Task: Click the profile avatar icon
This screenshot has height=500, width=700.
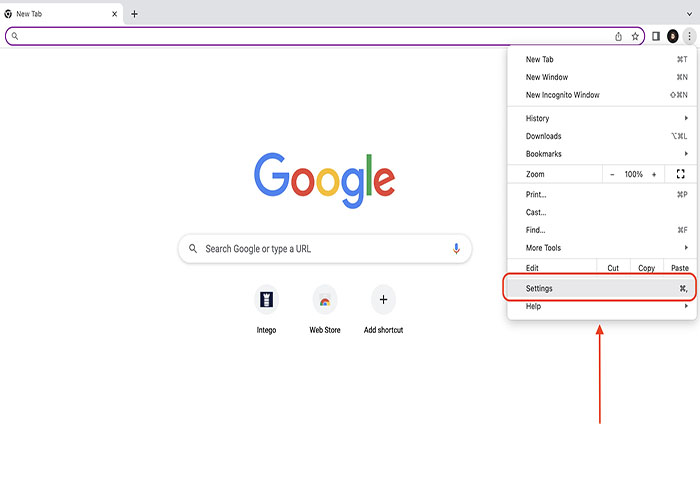Action: (x=673, y=36)
